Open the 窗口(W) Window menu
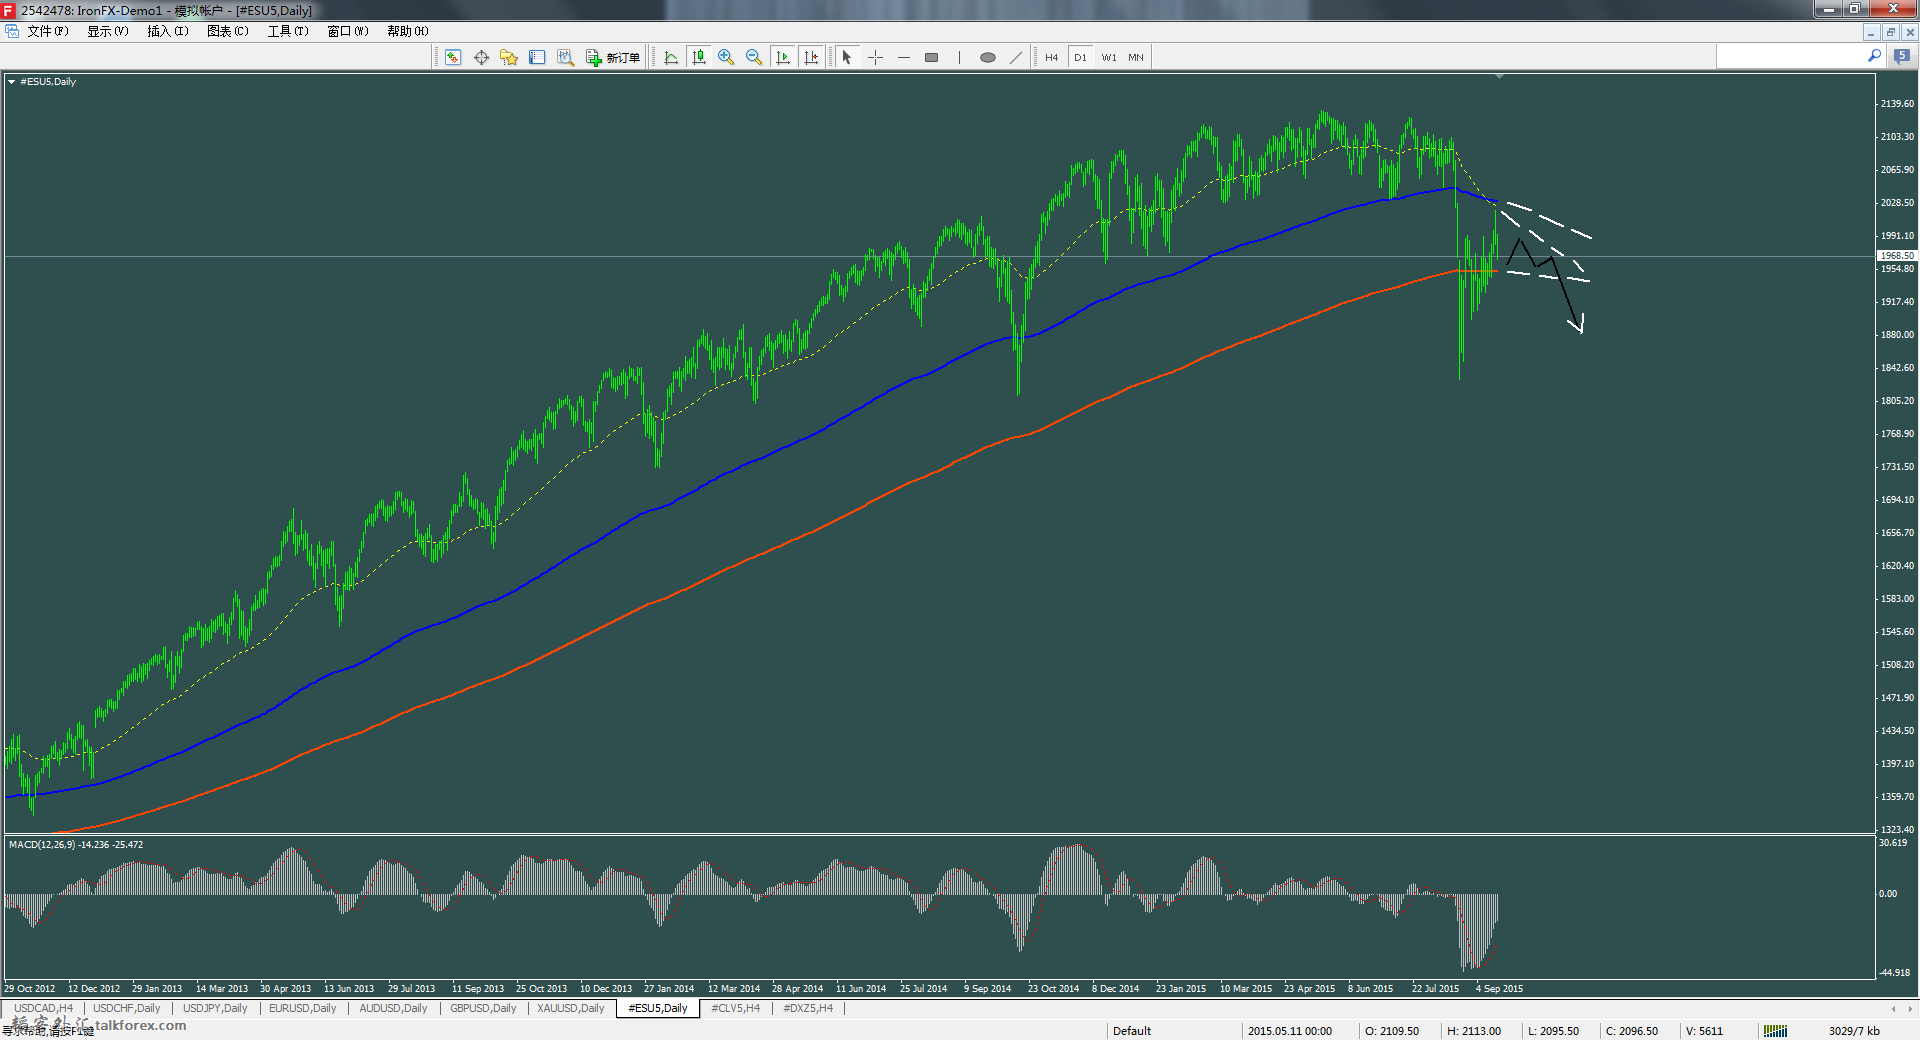The width and height of the screenshot is (1920, 1040). point(348,31)
